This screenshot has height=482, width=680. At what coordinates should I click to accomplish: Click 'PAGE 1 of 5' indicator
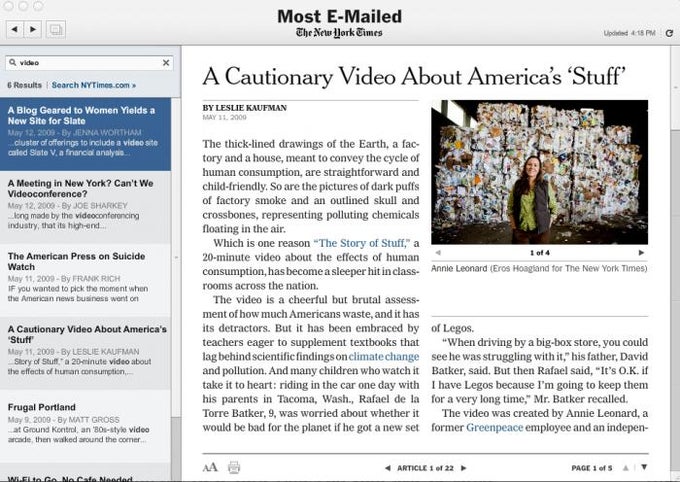click(592, 468)
